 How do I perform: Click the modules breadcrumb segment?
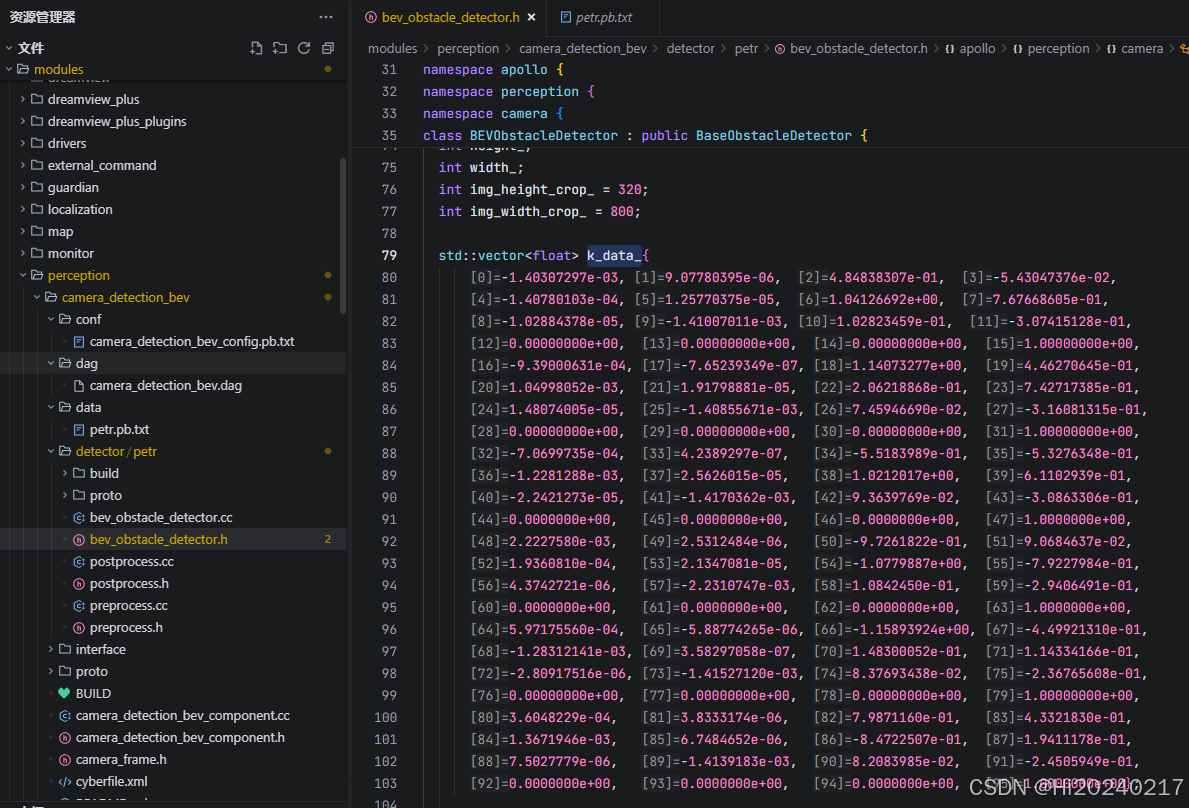point(392,48)
